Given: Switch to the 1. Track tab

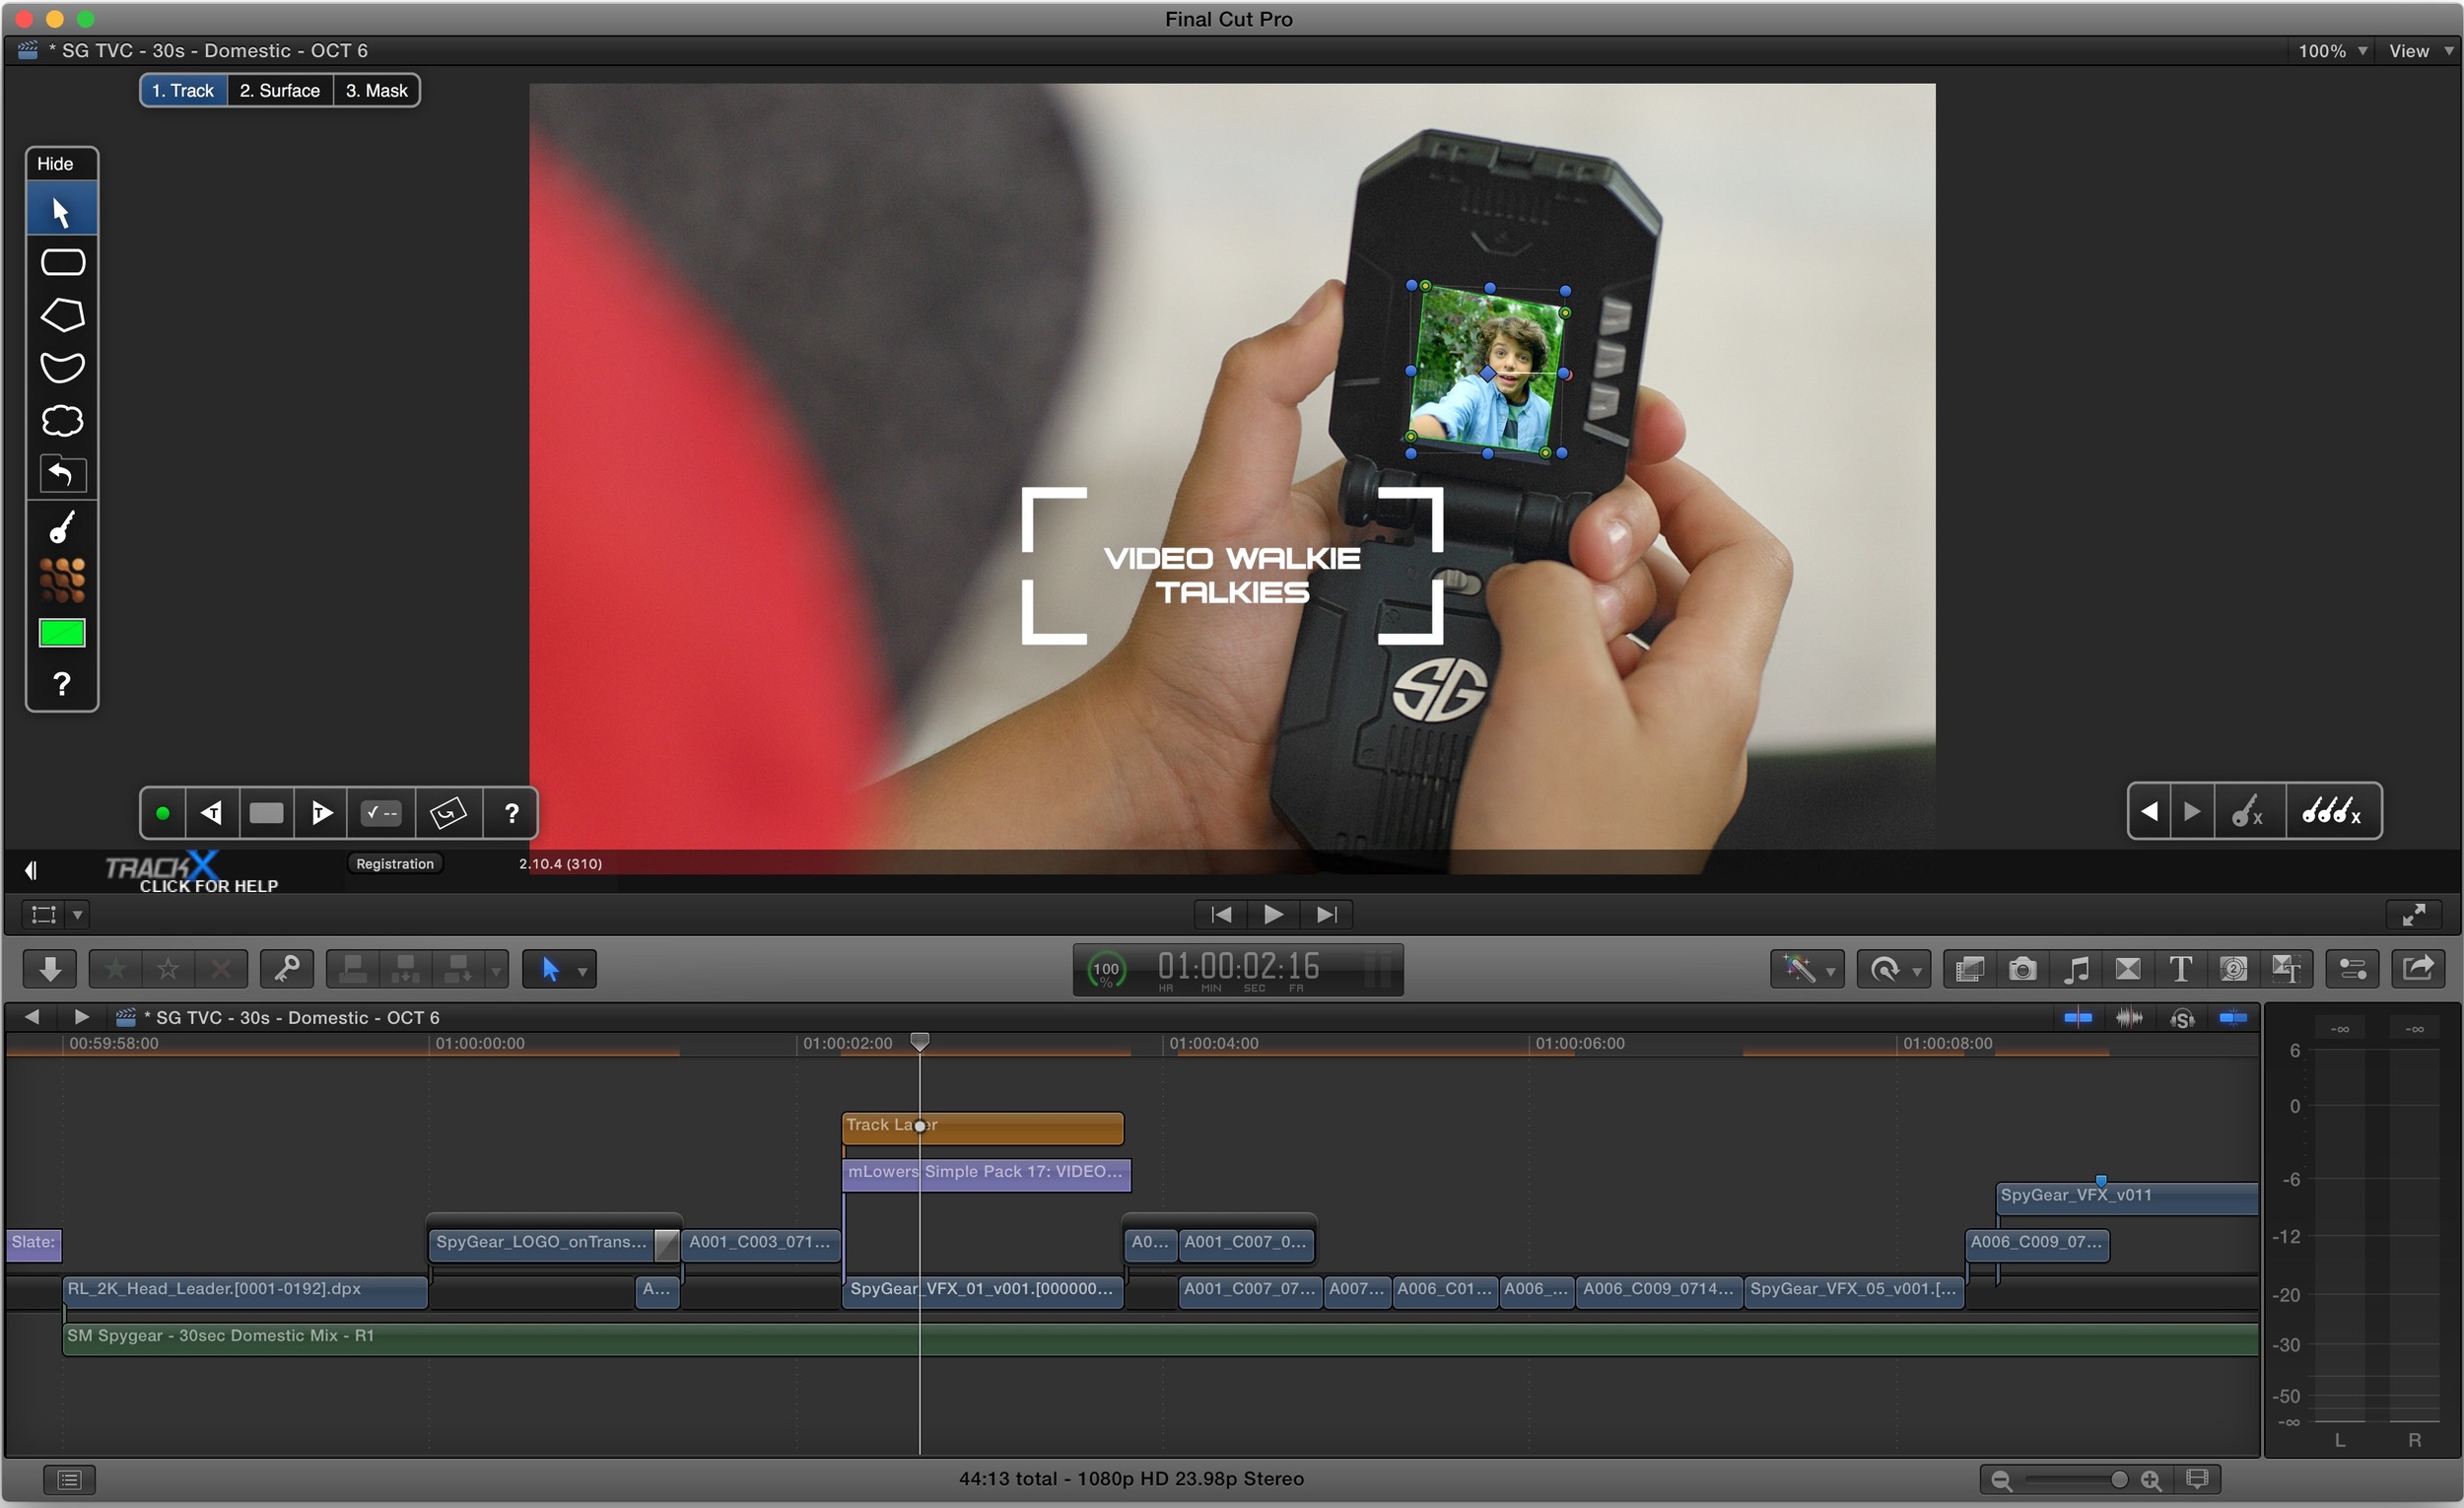Looking at the screenshot, I should pyautogui.click(x=183, y=90).
